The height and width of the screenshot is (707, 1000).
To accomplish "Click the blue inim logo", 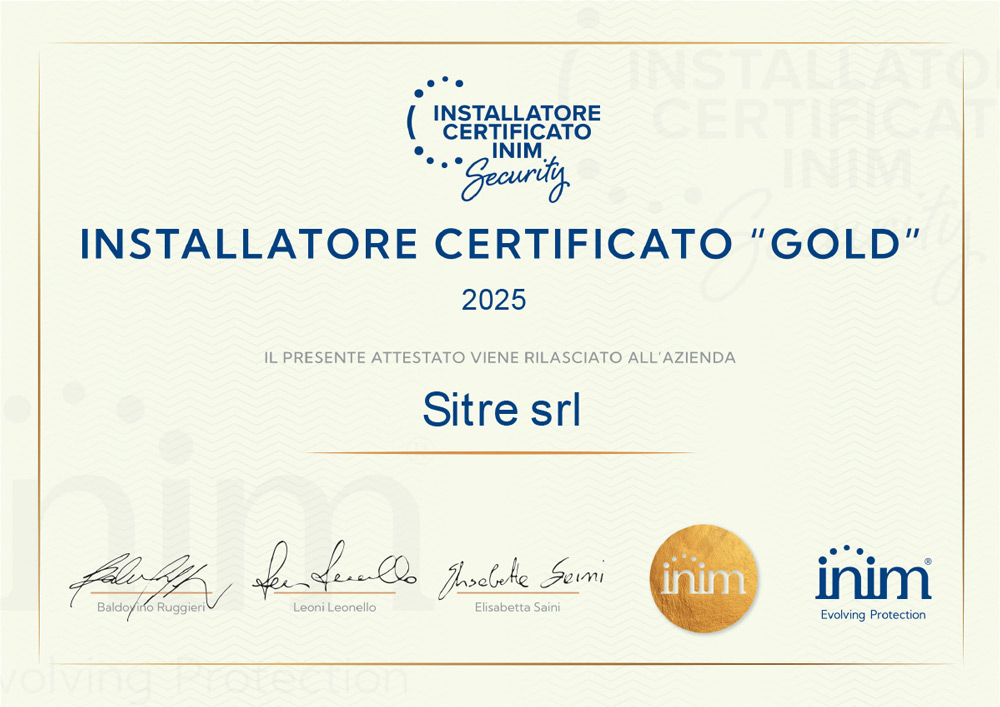I will pyautogui.click(x=873, y=576).
